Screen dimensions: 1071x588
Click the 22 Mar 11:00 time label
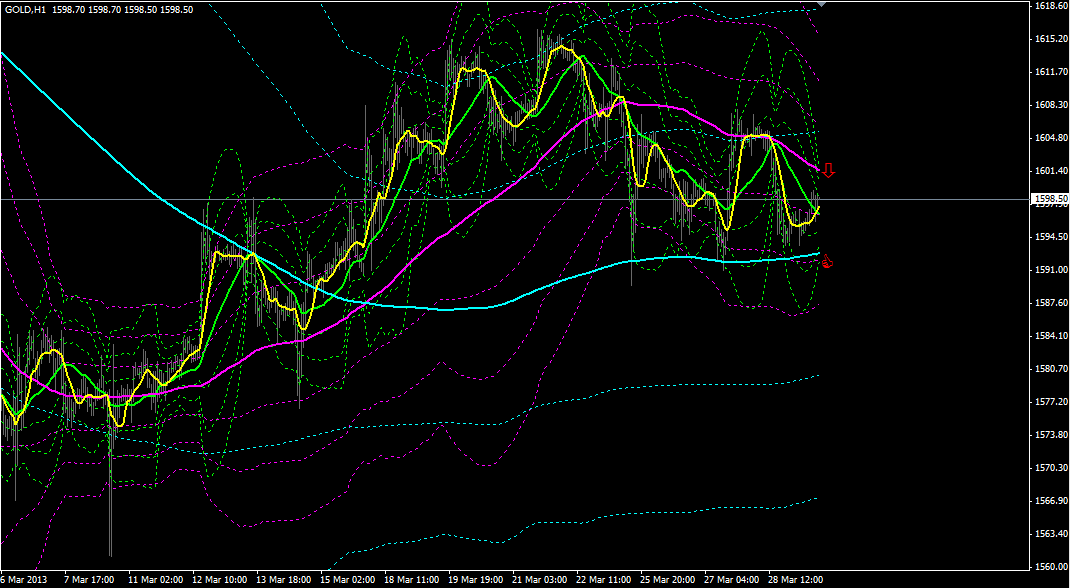point(604,580)
